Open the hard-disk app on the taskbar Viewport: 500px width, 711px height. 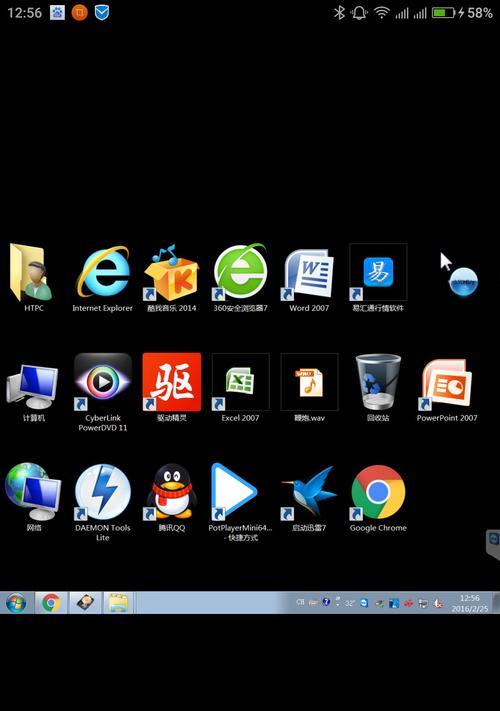tap(85, 603)
